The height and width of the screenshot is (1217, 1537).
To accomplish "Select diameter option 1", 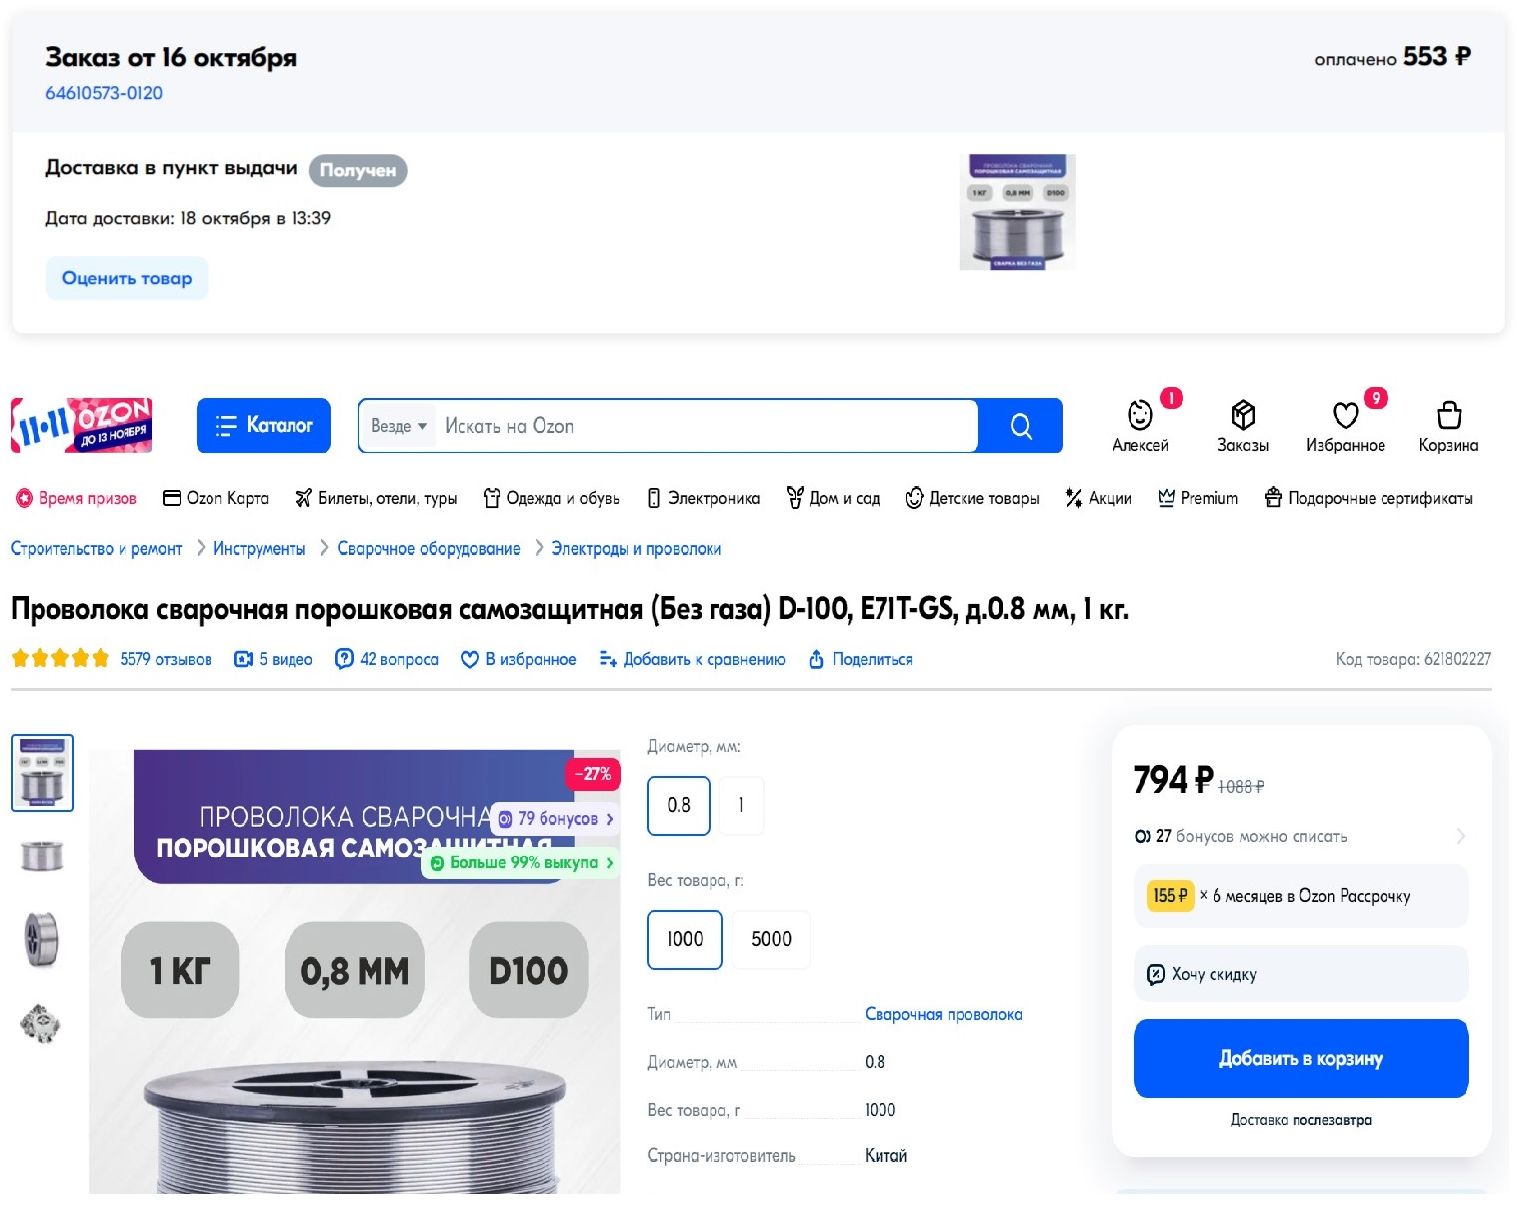I will [x=741, y=805].
